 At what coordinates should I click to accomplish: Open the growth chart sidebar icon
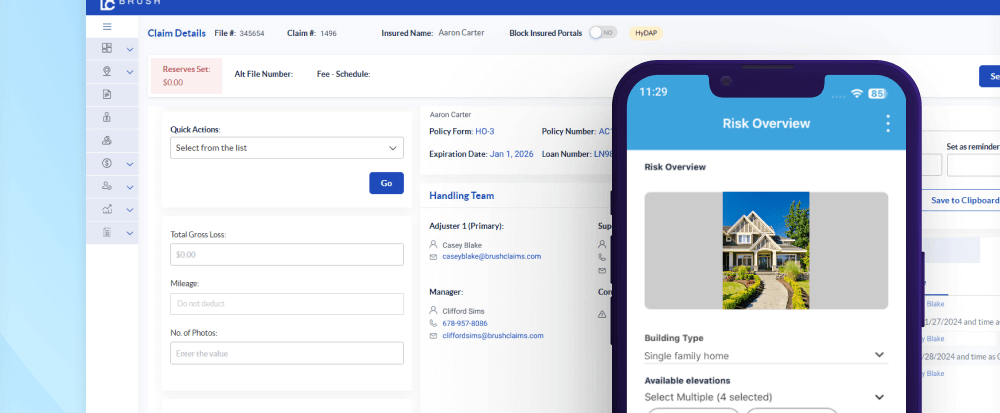pos(107,210)
